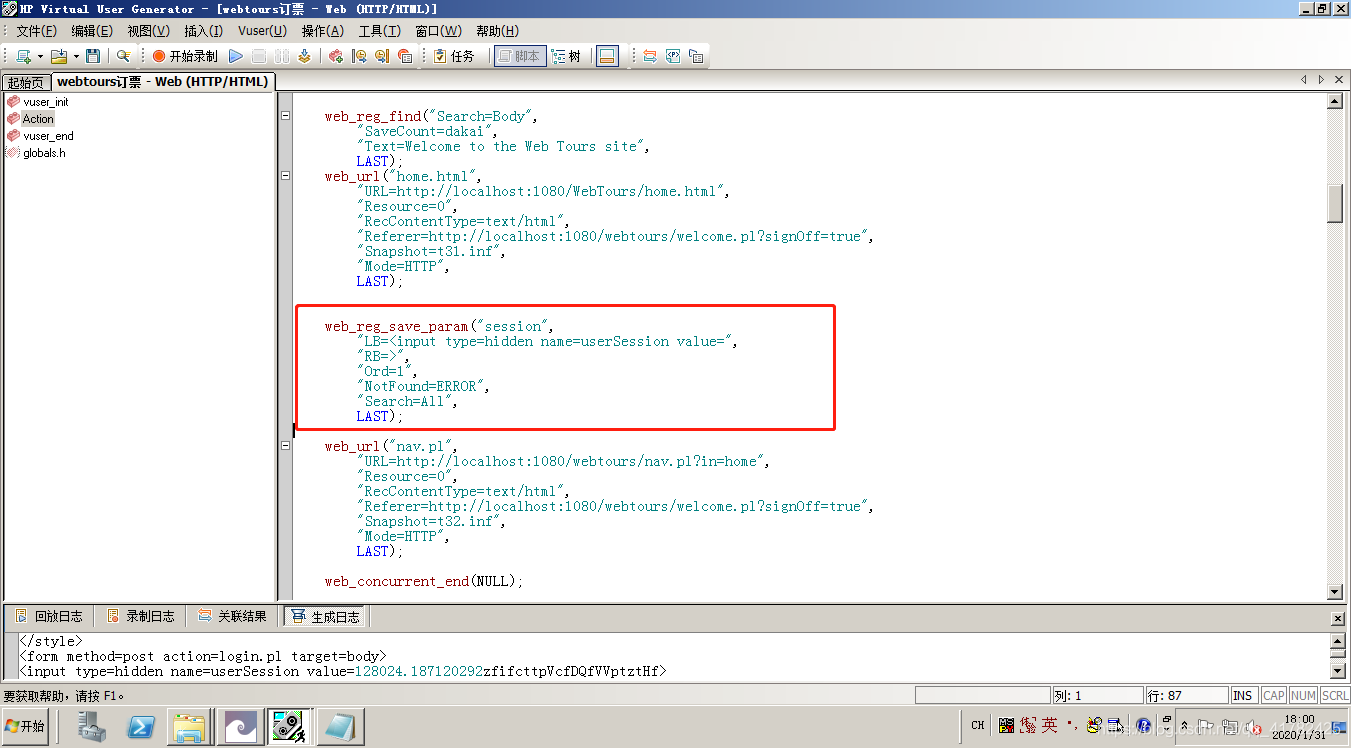Screen dimensions: 1351x748
Task: Open the 操作(A) menu
Action: tap(322, 31)
